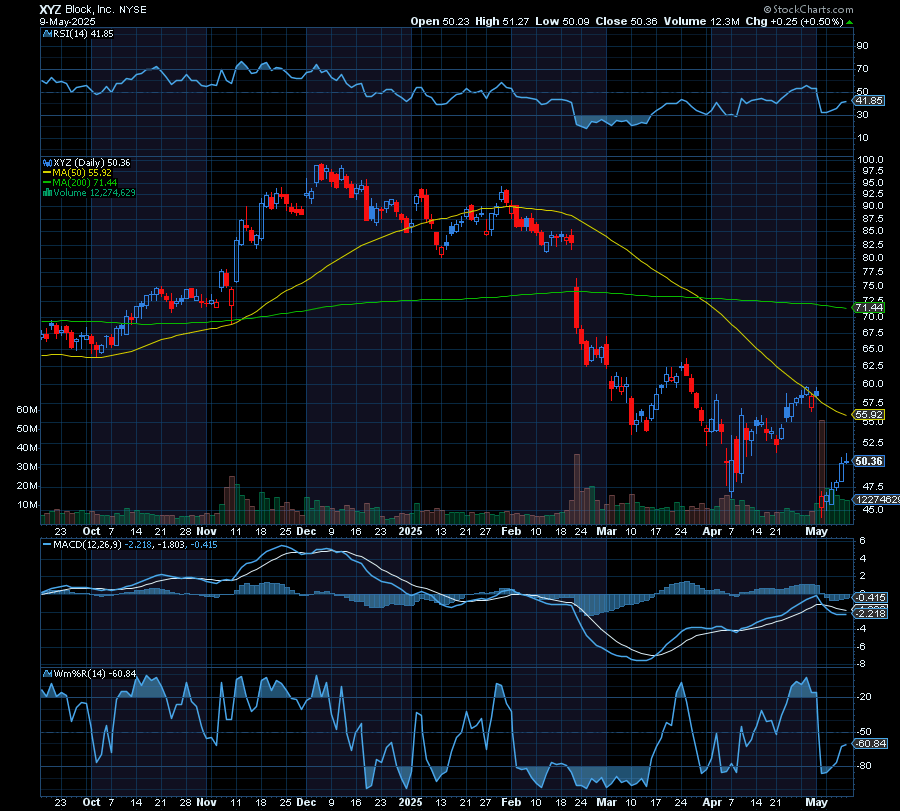The image size is (900, 811).
Task: Click the MACD(12,26,9) legend icon
Action: tap(46, 544)
